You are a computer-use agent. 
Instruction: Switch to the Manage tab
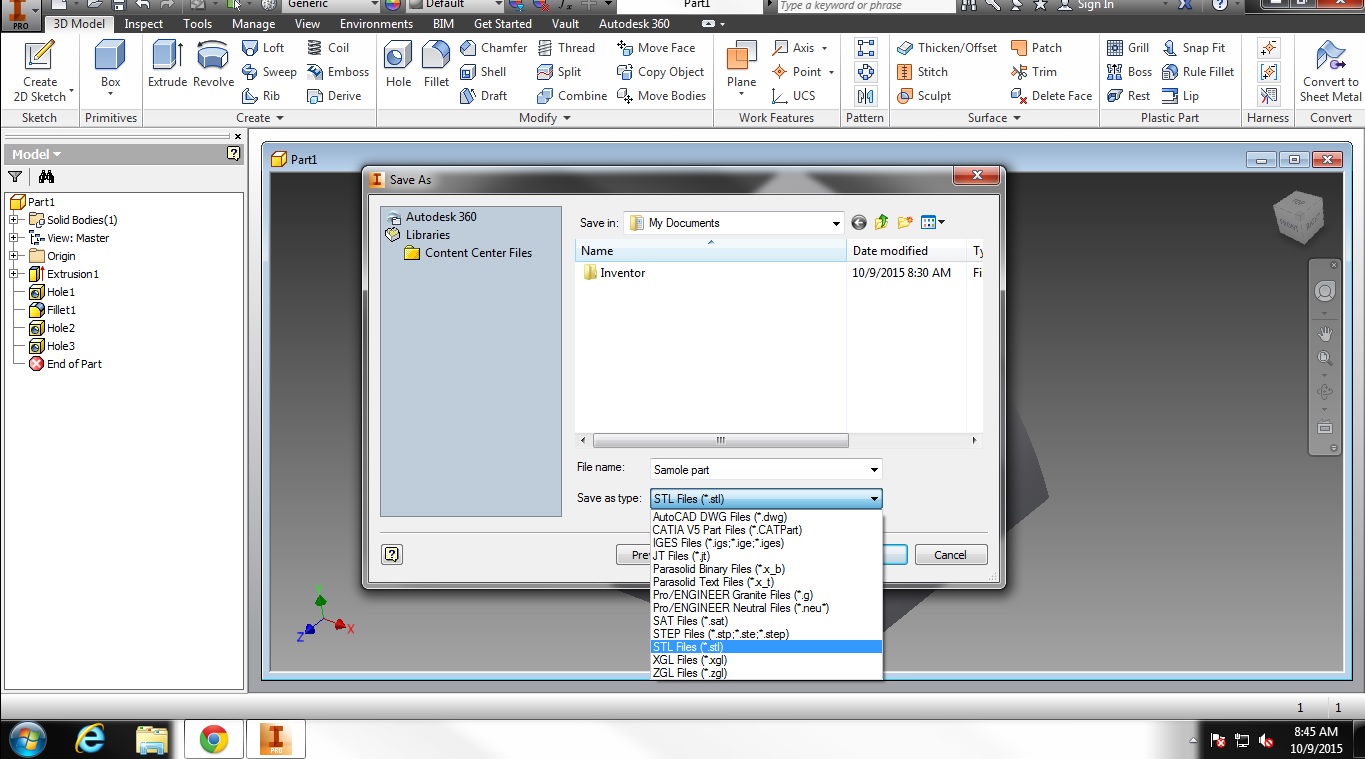253,24
